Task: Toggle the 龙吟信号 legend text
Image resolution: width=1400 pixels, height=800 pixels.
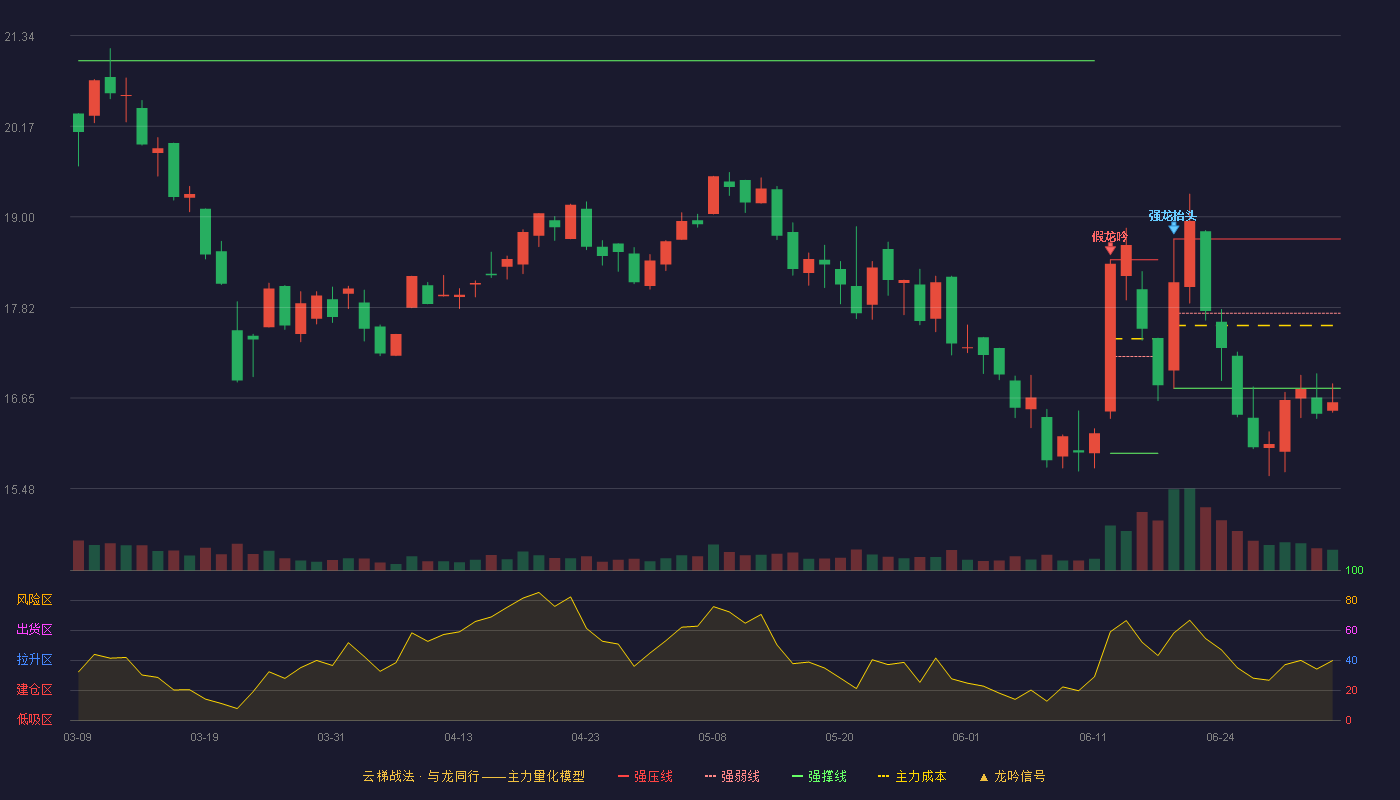Action: click(x=1020, y=776)
